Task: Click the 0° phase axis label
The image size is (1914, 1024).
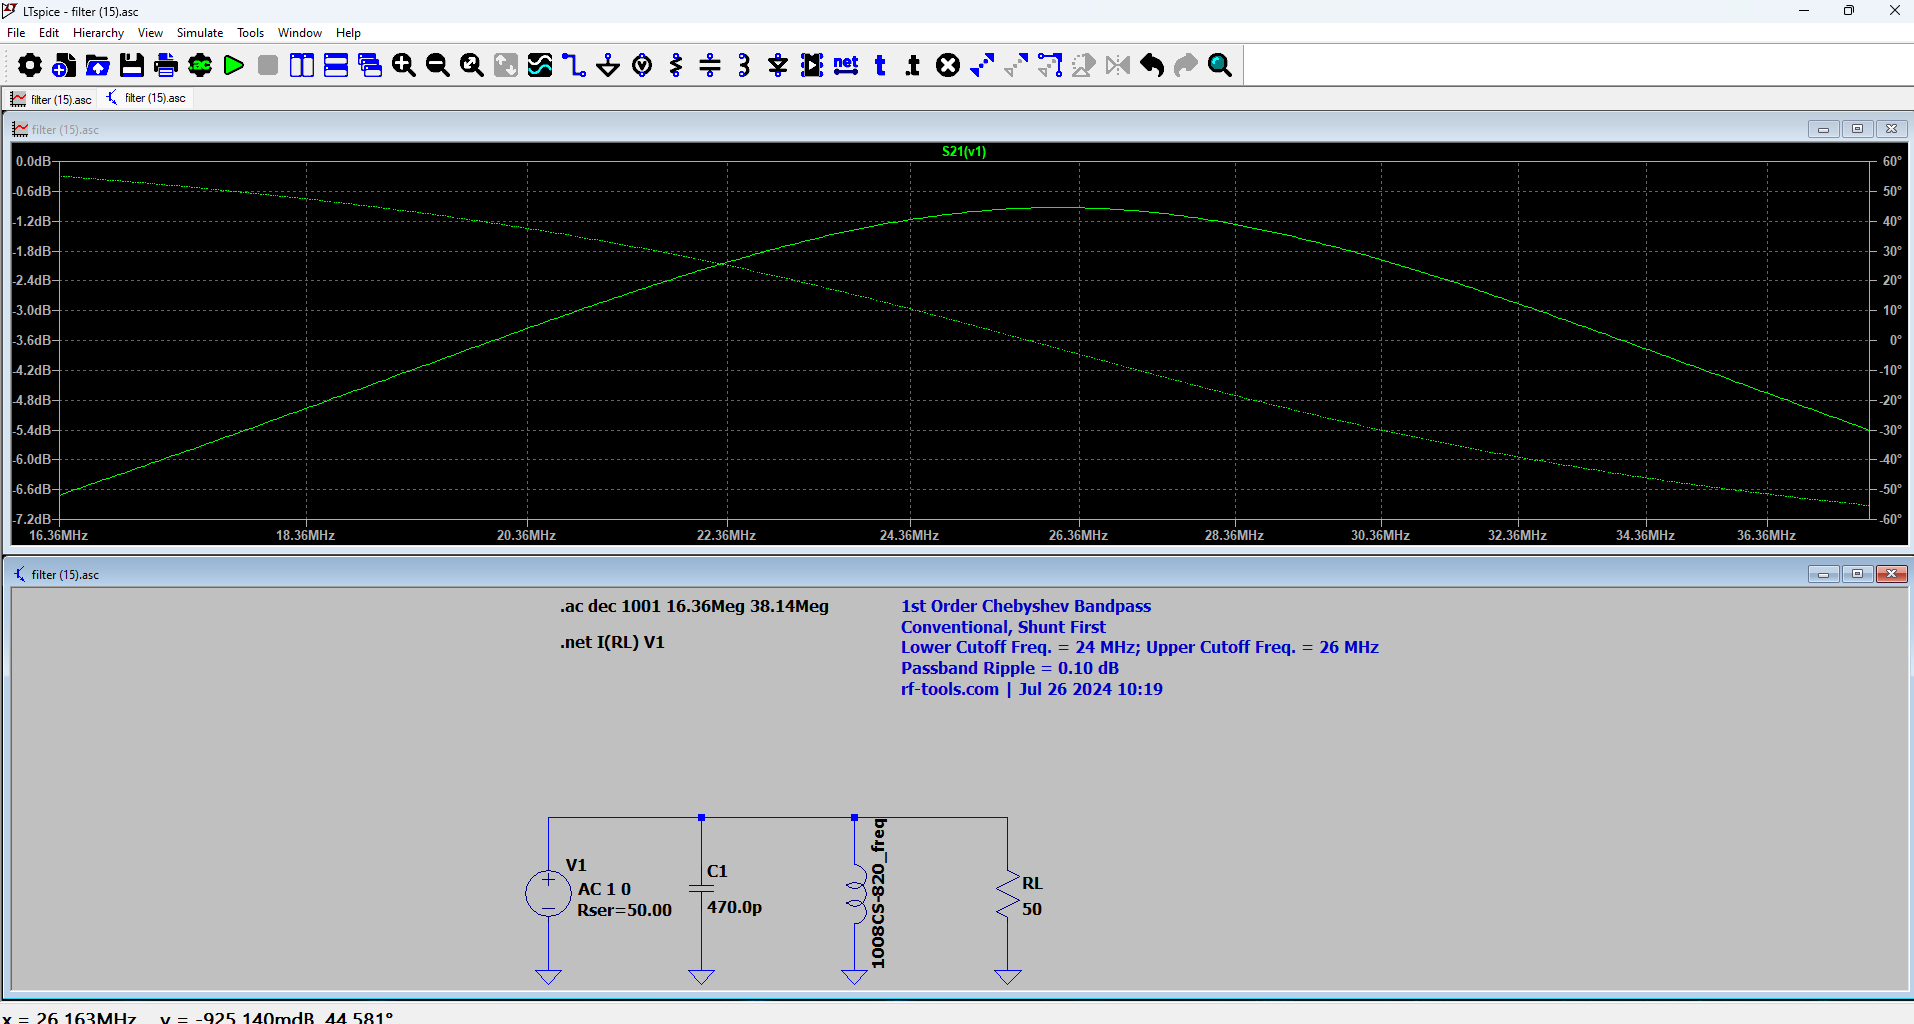Action: [1895, 340]
